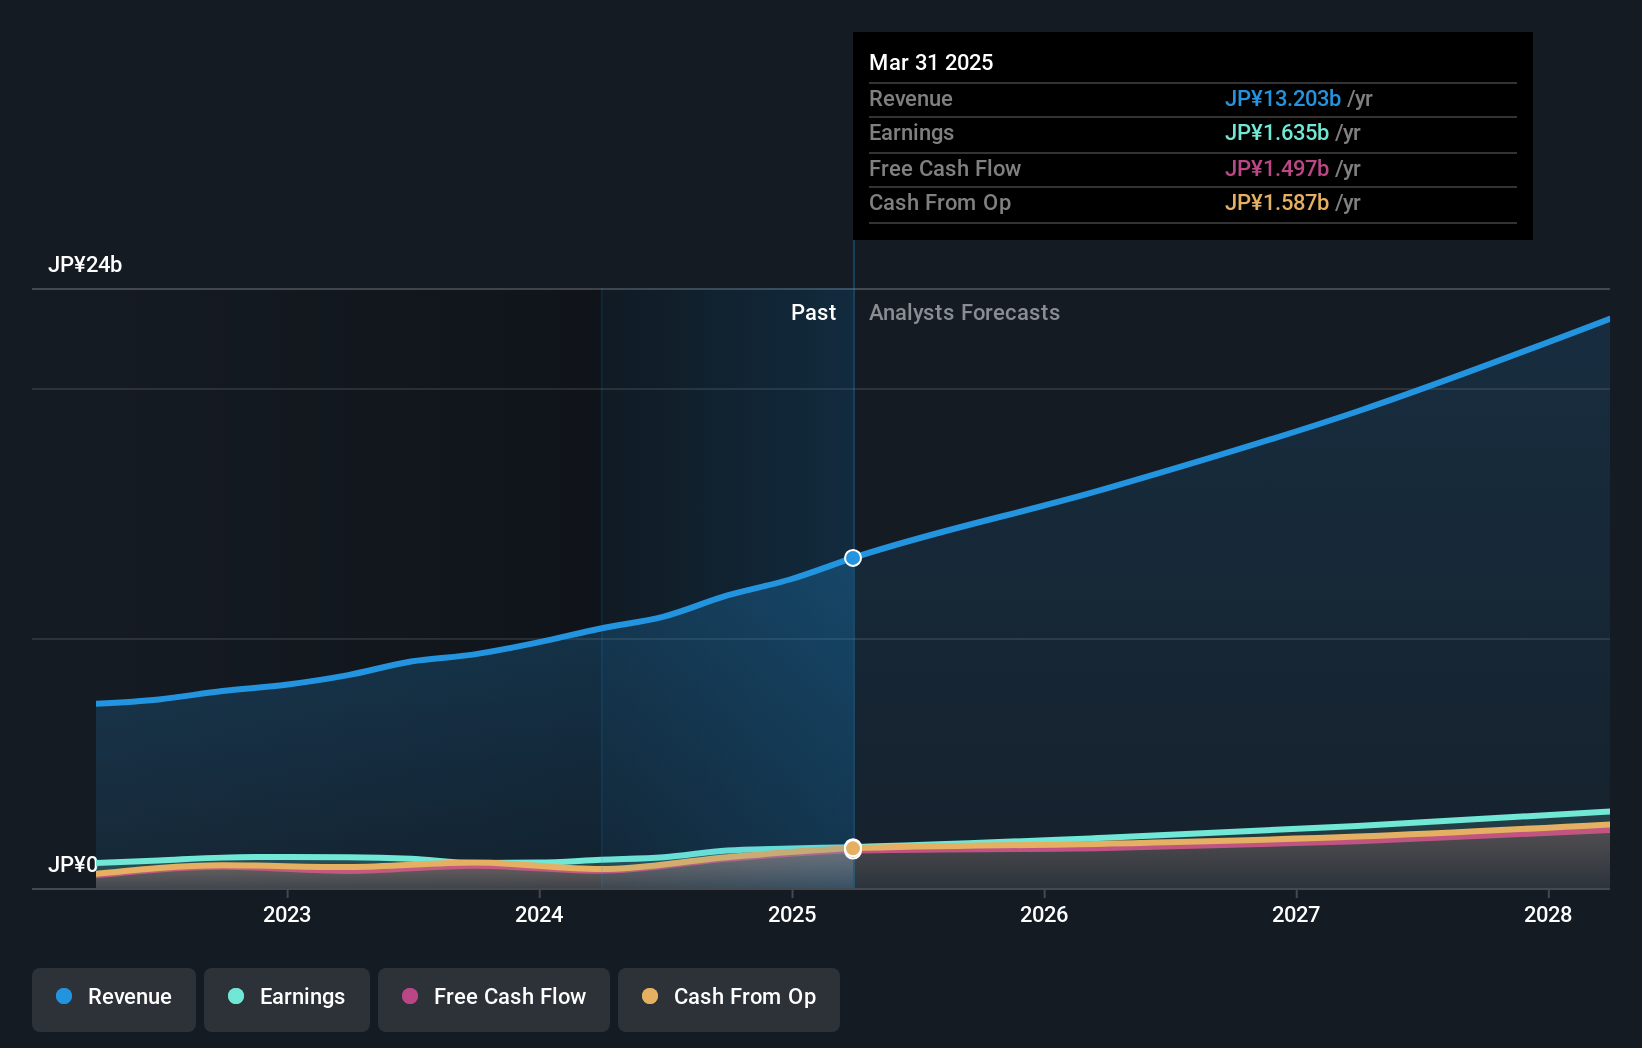Toggle the Free Cash Flow legend button
The image size is (1642, 1048).
coord(494,999)
